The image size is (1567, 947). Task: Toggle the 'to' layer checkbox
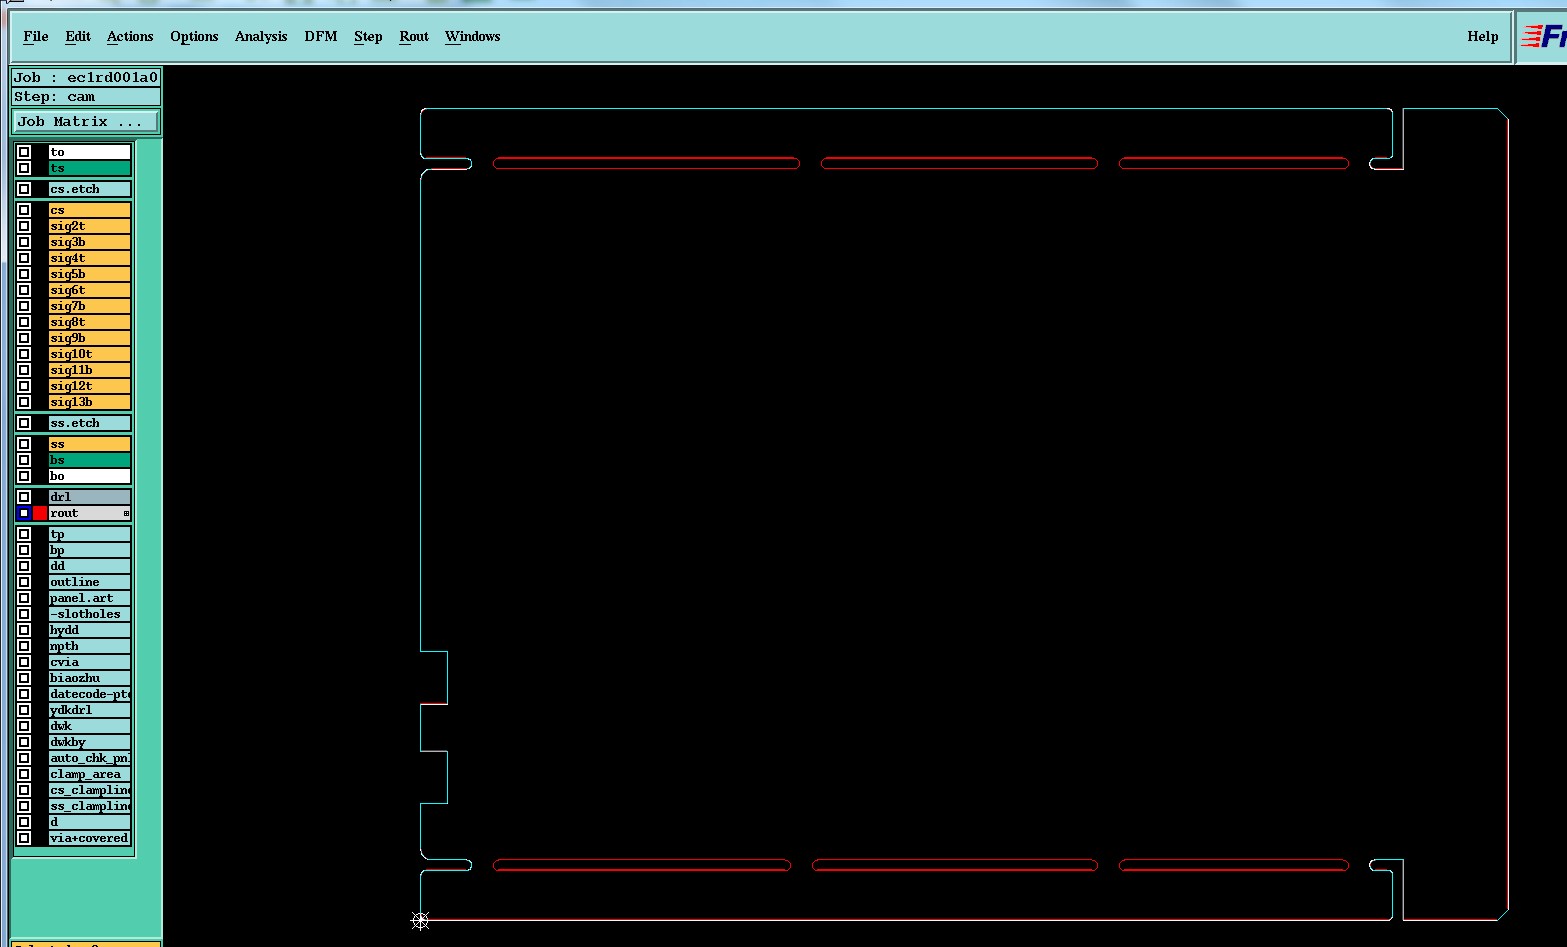(24, 152)
